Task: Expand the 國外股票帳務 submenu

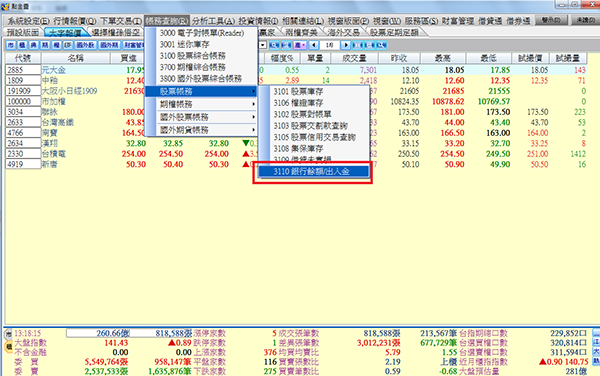Action: coord(206,117)
